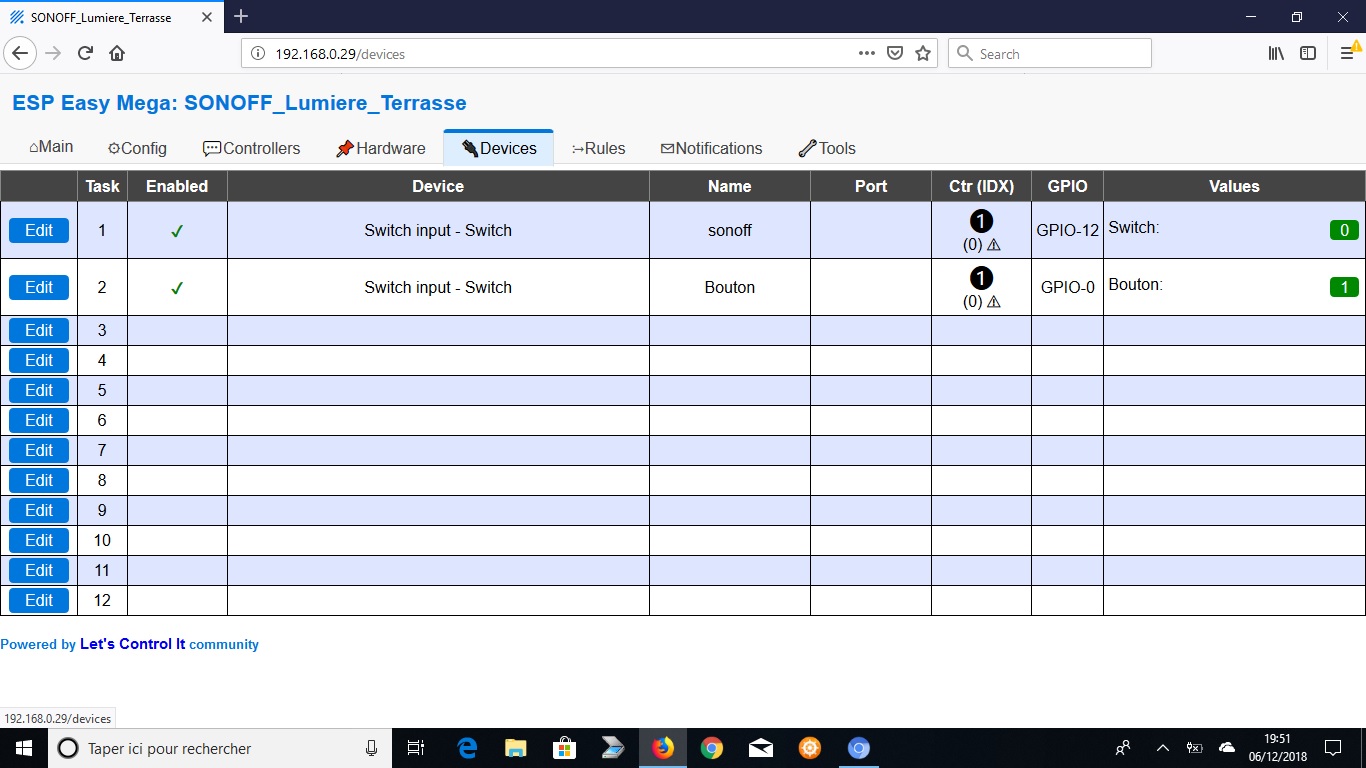Click the Values column header
1366x768 pixels.
(1234, 186)
